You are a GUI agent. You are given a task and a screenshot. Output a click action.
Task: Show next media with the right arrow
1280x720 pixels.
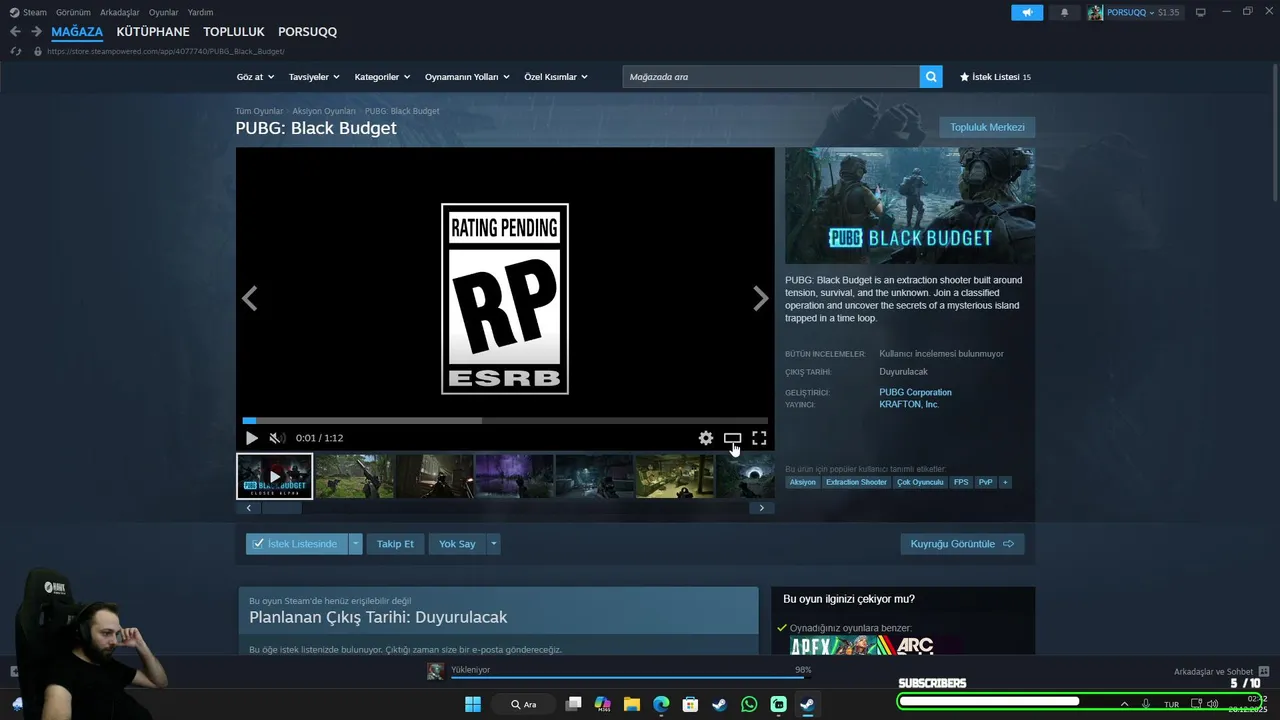pyautogui.click(x=761, y=298)
